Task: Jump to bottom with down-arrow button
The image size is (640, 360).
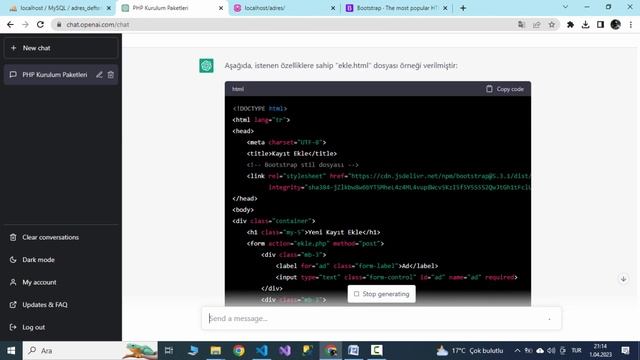Action: tap(623, 279)
